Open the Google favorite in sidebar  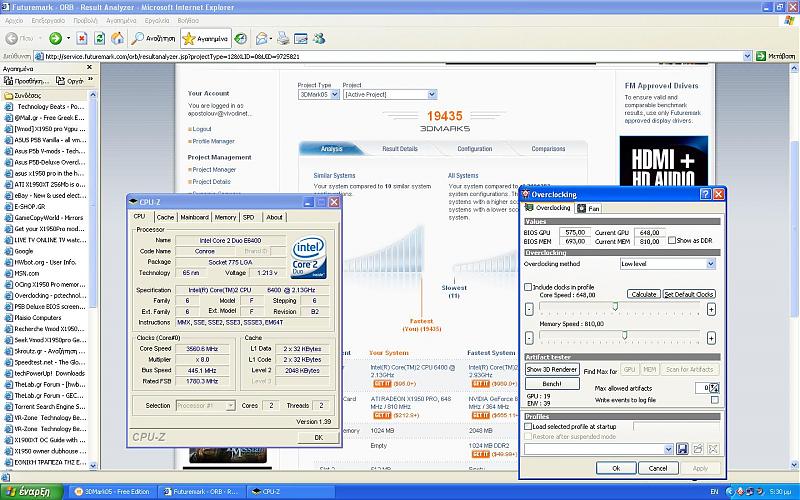click(x=23, y=251)
